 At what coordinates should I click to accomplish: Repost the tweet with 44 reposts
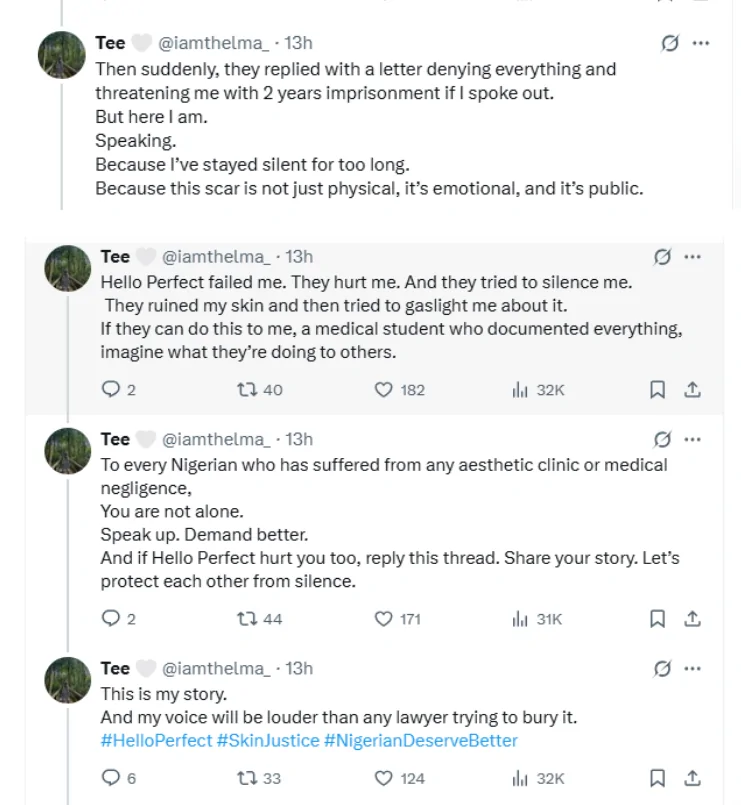246,619
